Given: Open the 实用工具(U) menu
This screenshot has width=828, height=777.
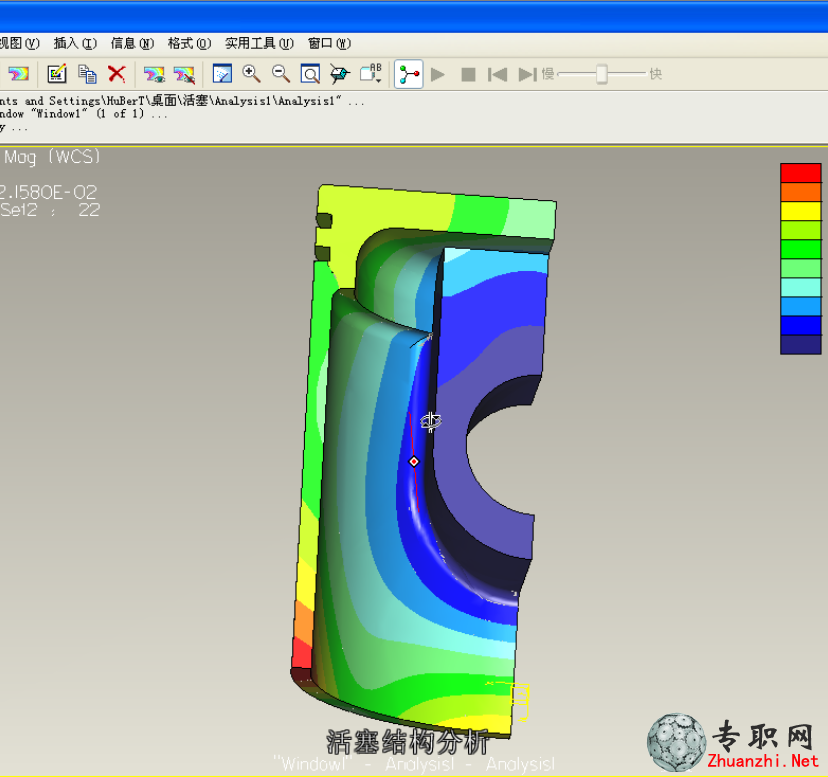Looking at the screenshot, I should [x=259, y=43].
